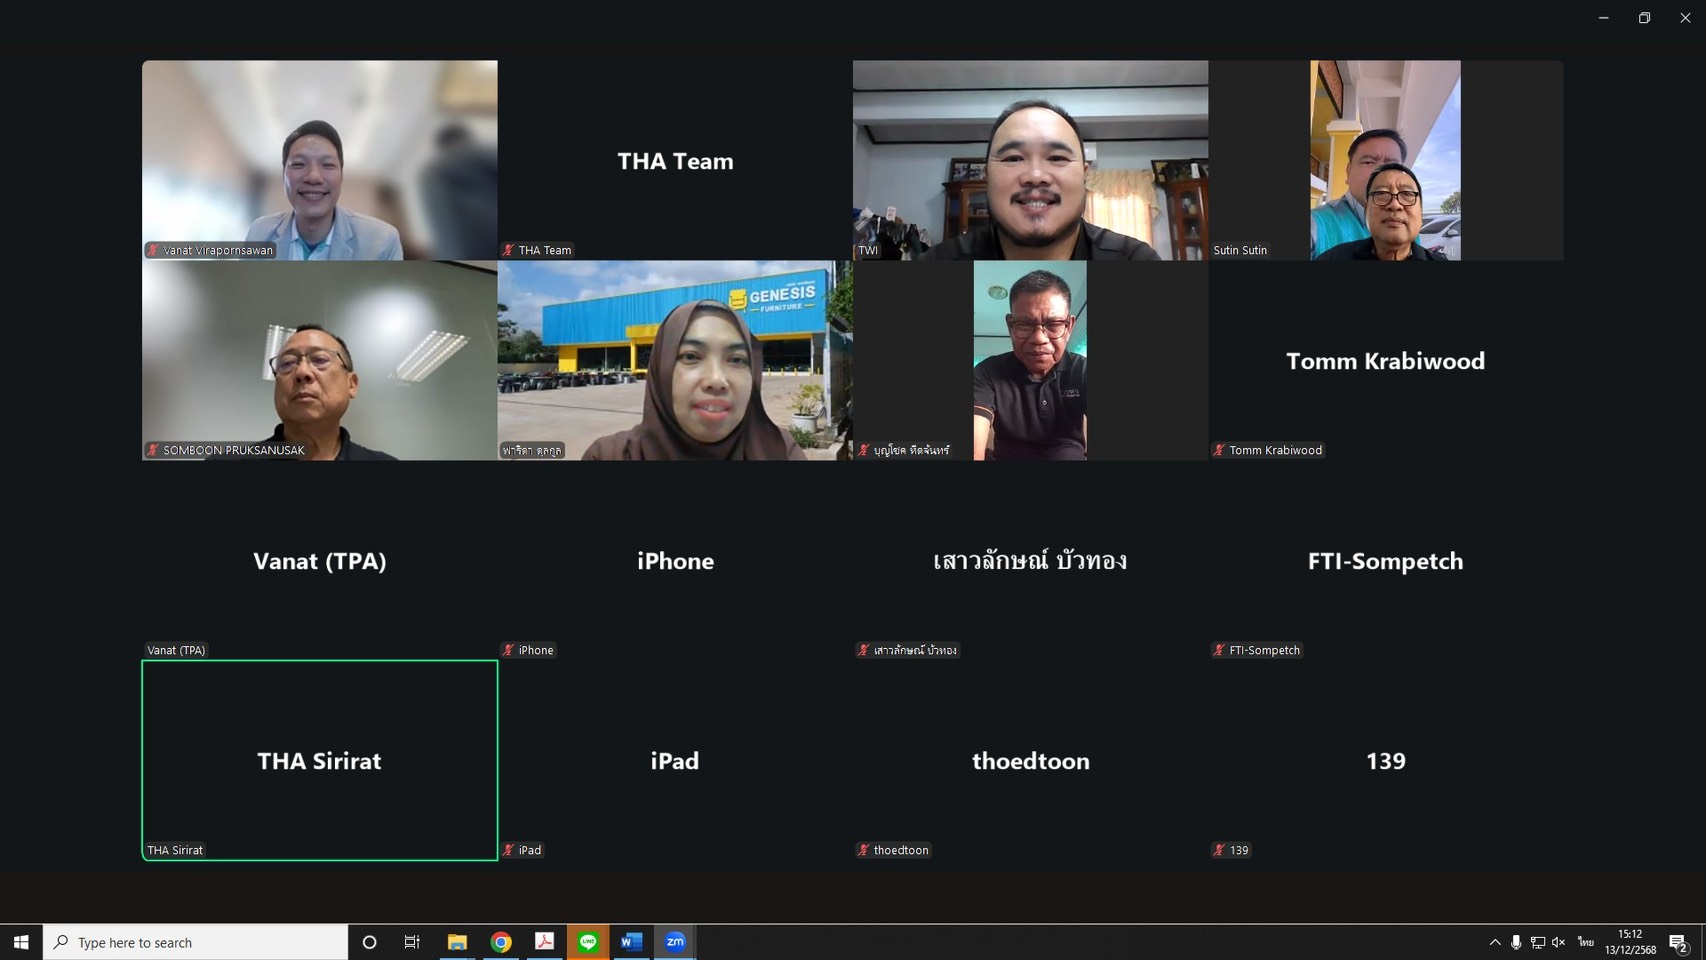Open Google Chrome from the taskbar

coord(501,942)
